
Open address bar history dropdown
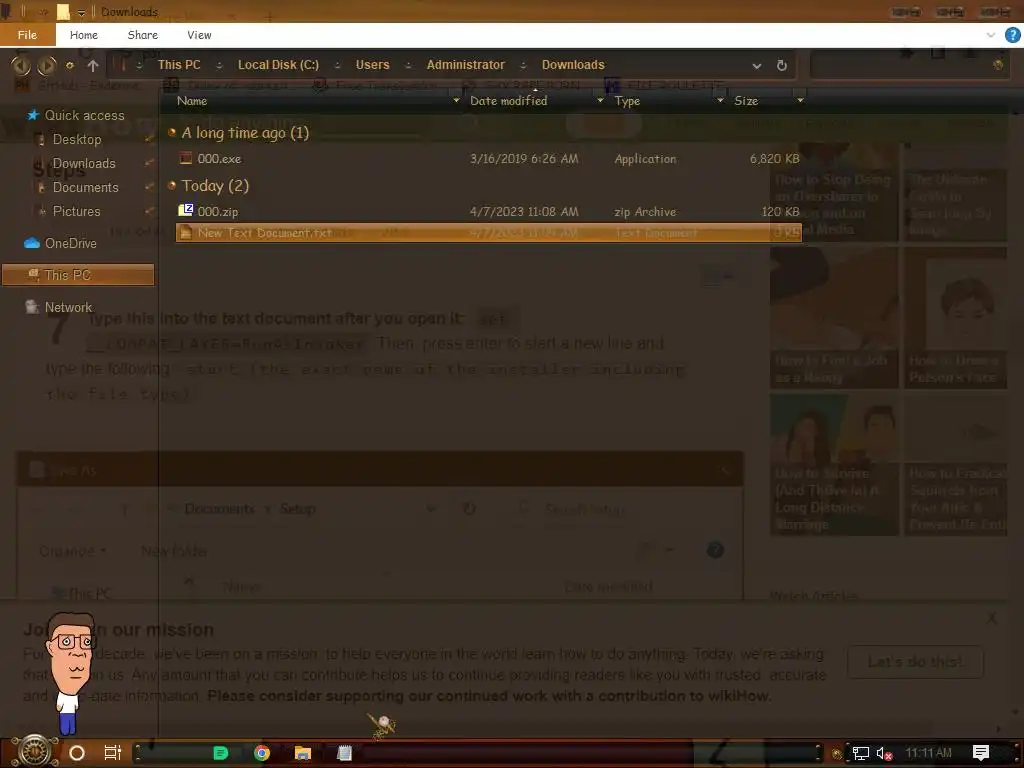(x=756, y=65)
